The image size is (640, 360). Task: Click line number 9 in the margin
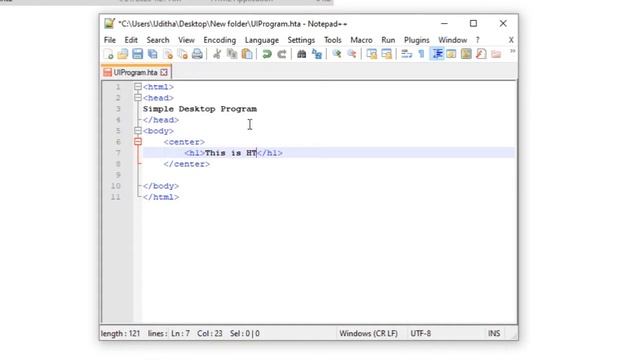point(118,175)
